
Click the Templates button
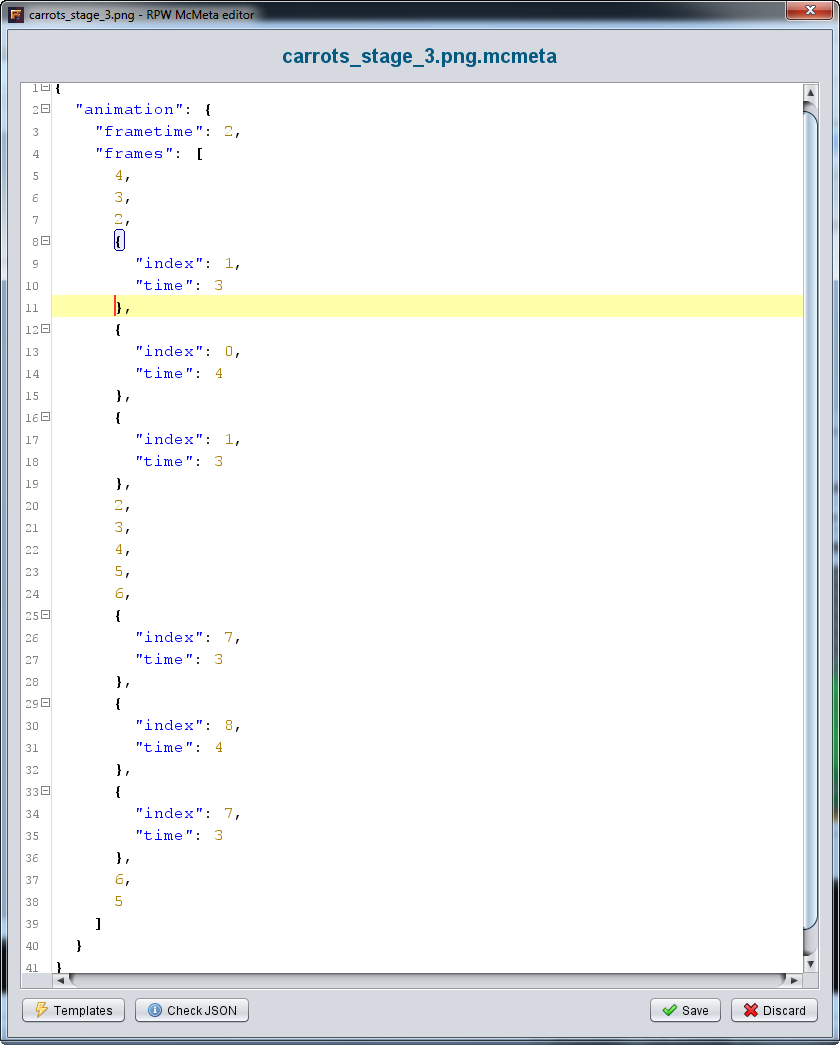74,1010
